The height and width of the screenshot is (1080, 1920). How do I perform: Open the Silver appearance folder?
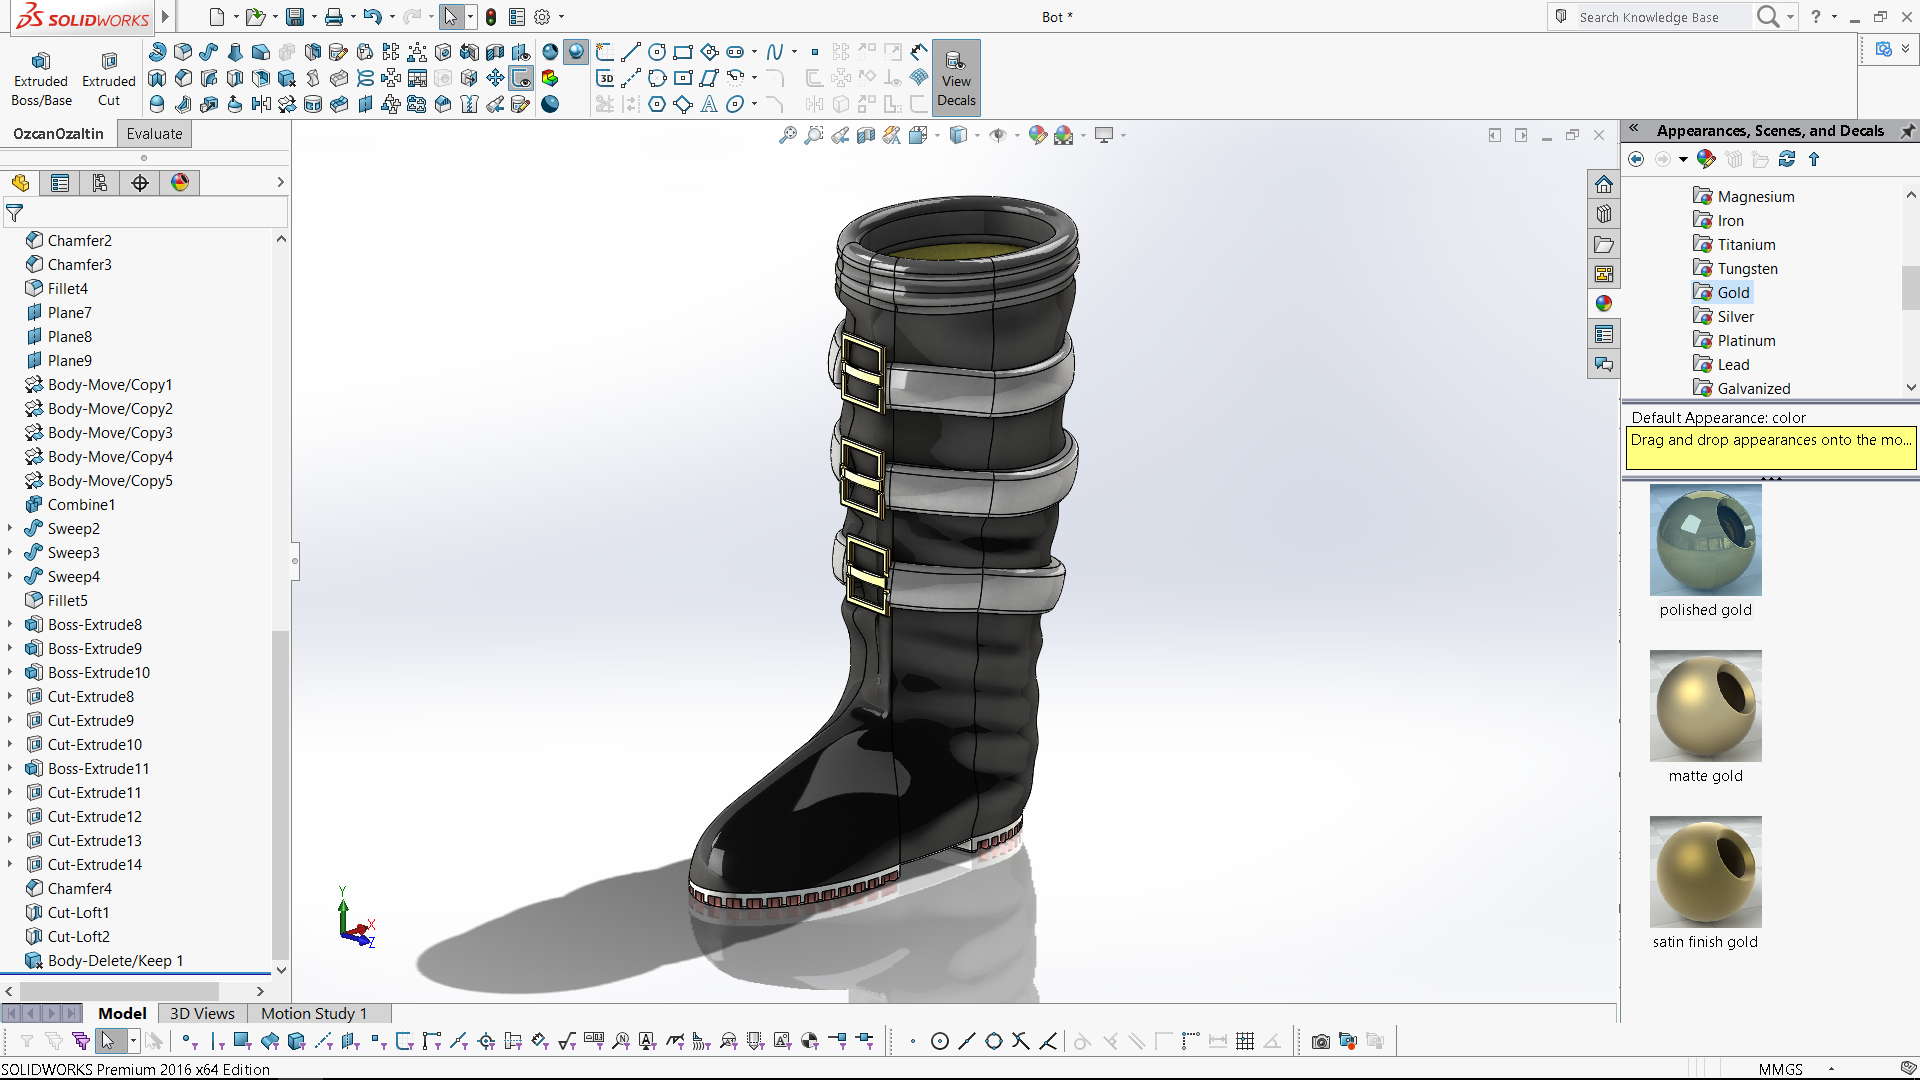1735,317
